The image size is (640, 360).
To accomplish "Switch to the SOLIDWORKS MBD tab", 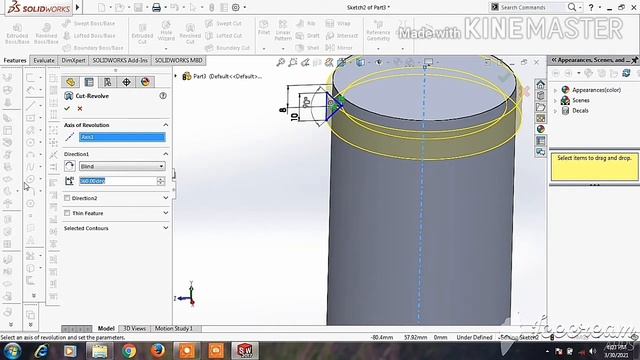I will pyautogui.click(x=178, y=60).
